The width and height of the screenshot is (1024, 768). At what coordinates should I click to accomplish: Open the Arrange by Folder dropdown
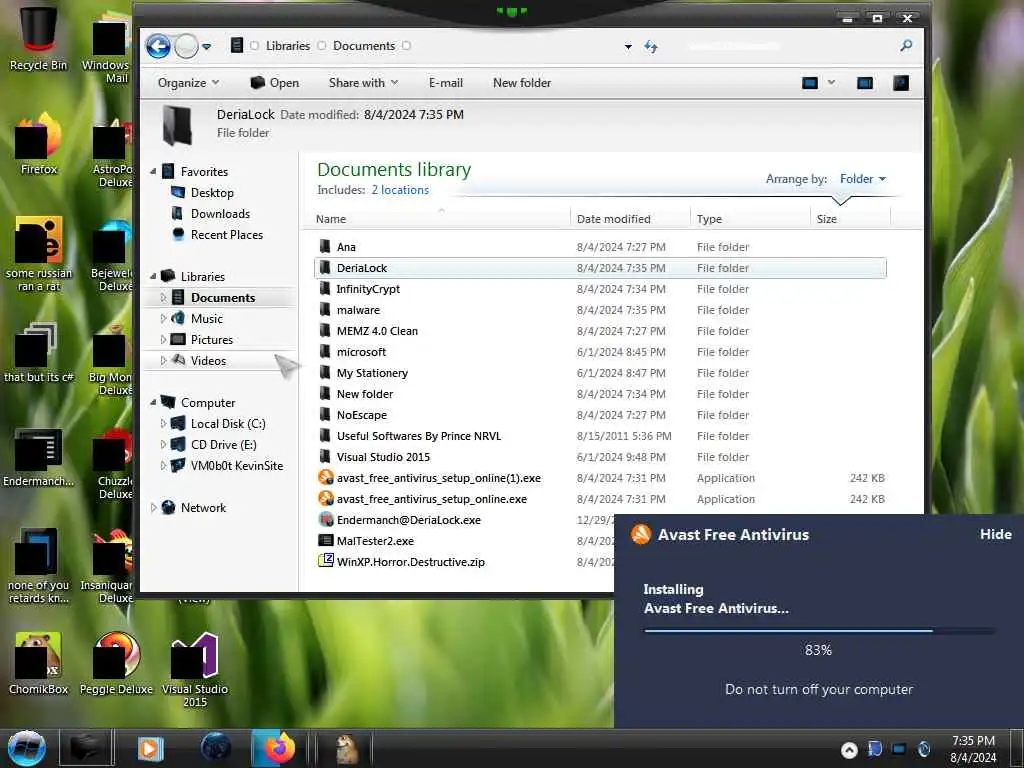coord(863,179)
